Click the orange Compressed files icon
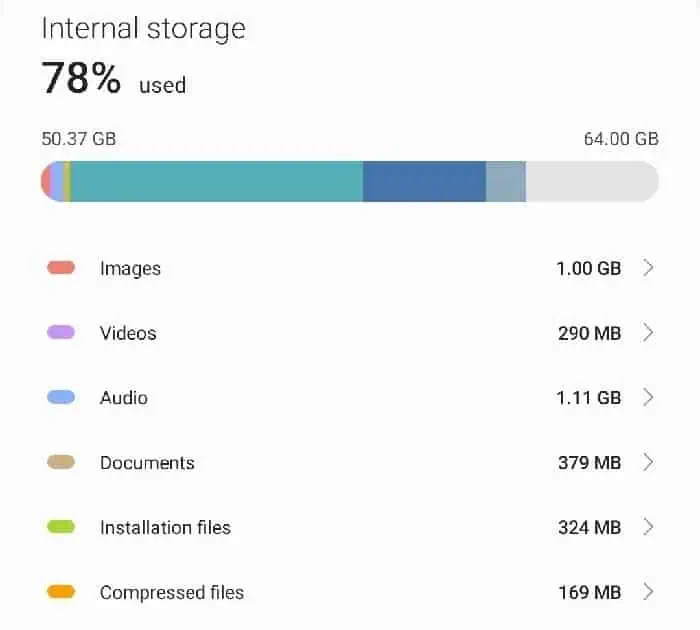 tap(61, 592)
